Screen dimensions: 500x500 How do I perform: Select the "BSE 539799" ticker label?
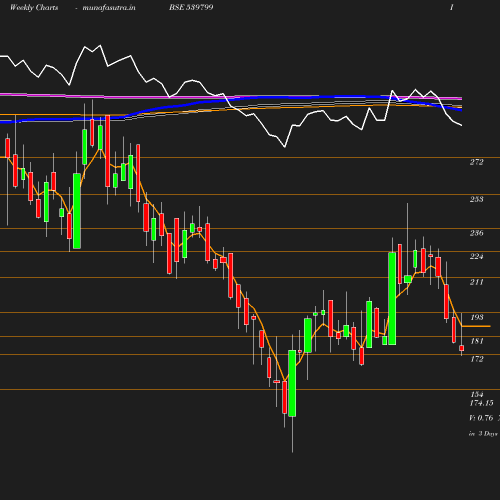tap(191, 7)
